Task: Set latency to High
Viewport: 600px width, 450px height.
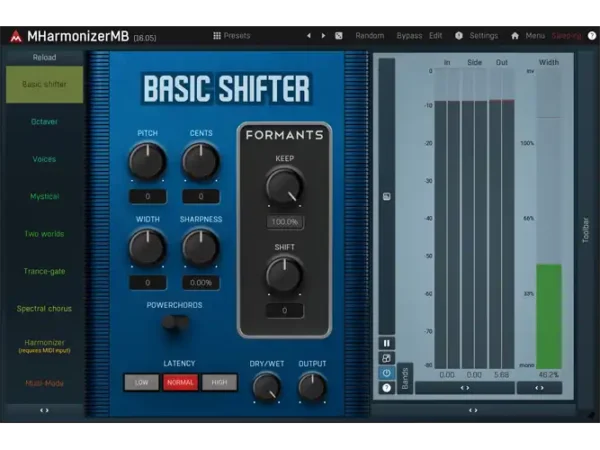Action: pos(219,382)
